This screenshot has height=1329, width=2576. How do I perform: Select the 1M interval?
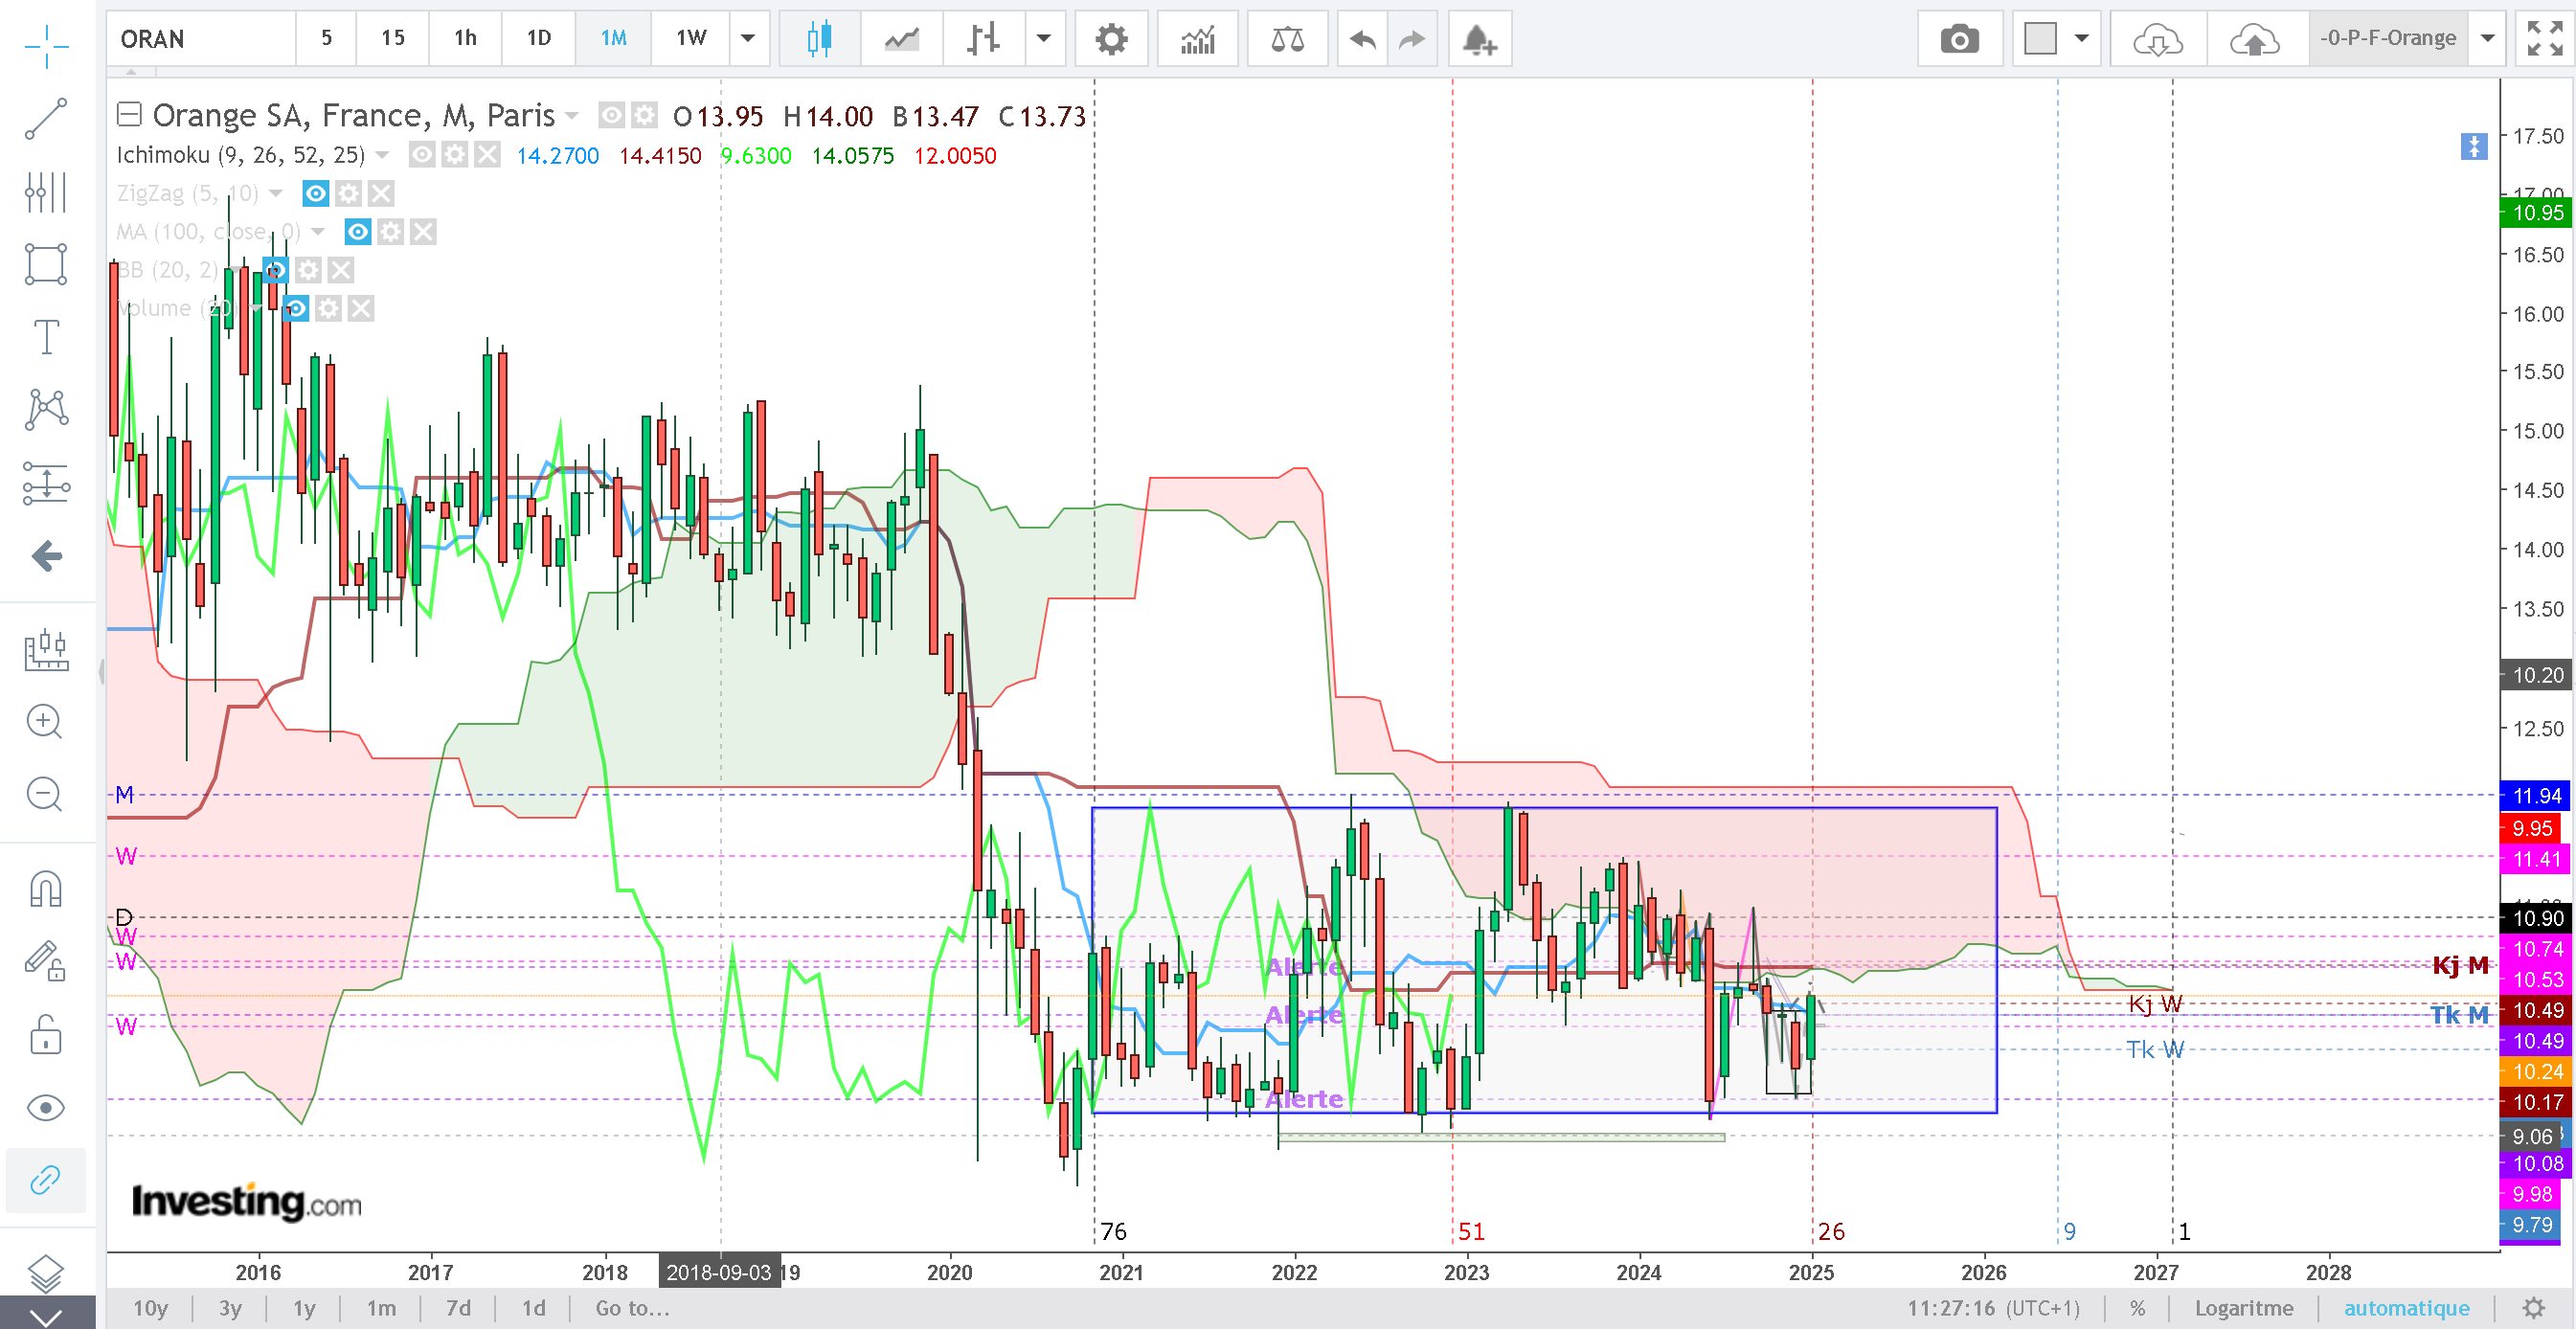tap(613, 39)
